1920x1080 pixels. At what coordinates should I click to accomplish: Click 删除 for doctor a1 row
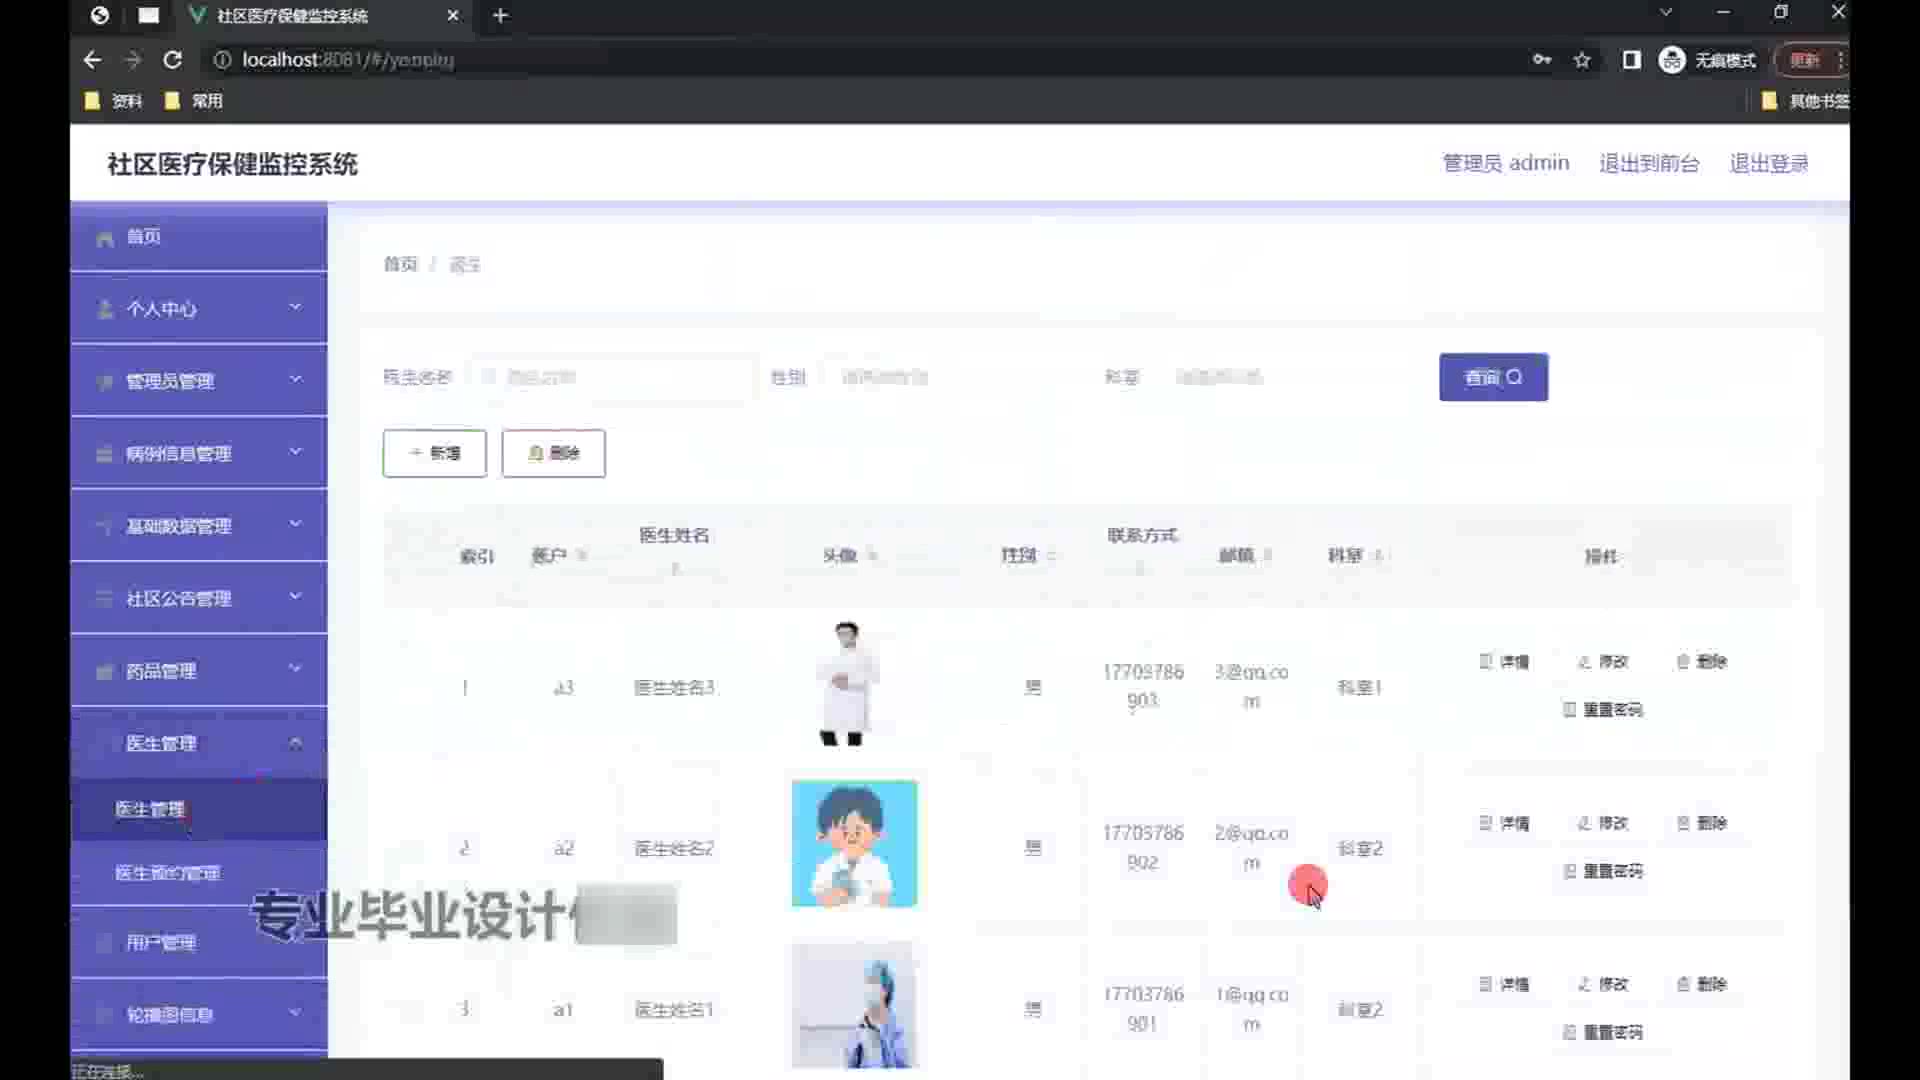[x=1702, y=985]
